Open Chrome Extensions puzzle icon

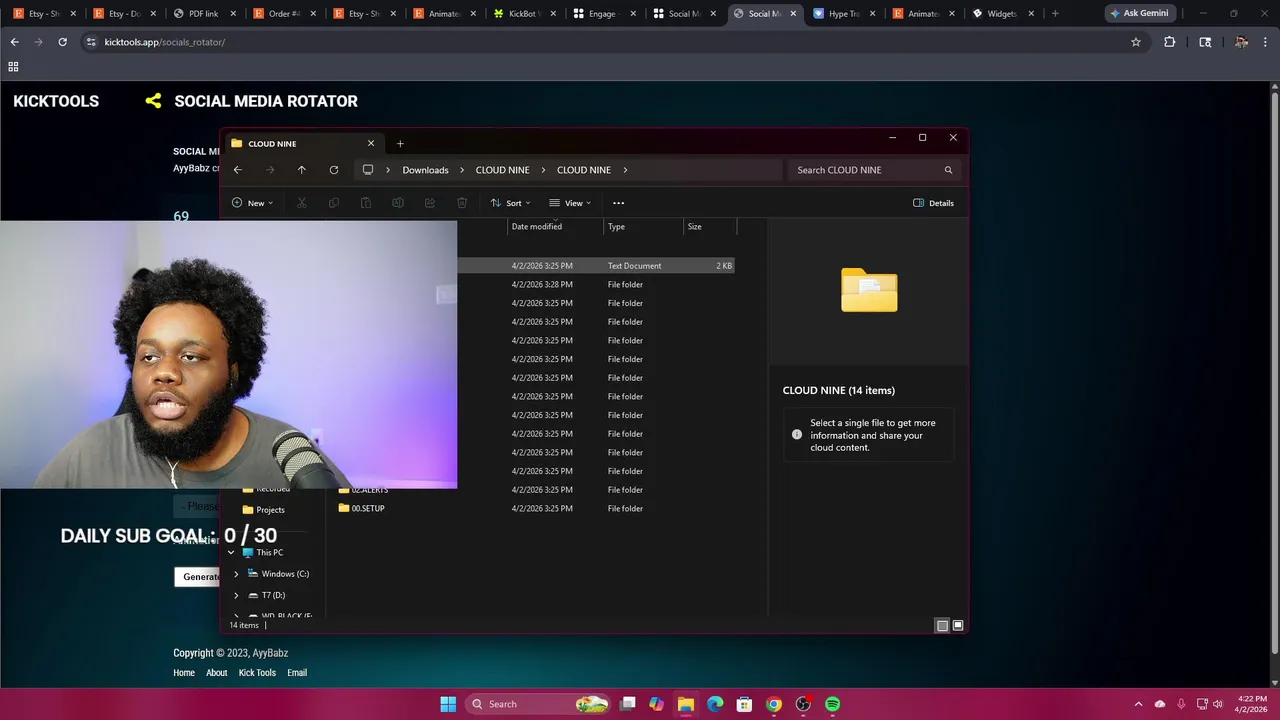coord(1169,42)
